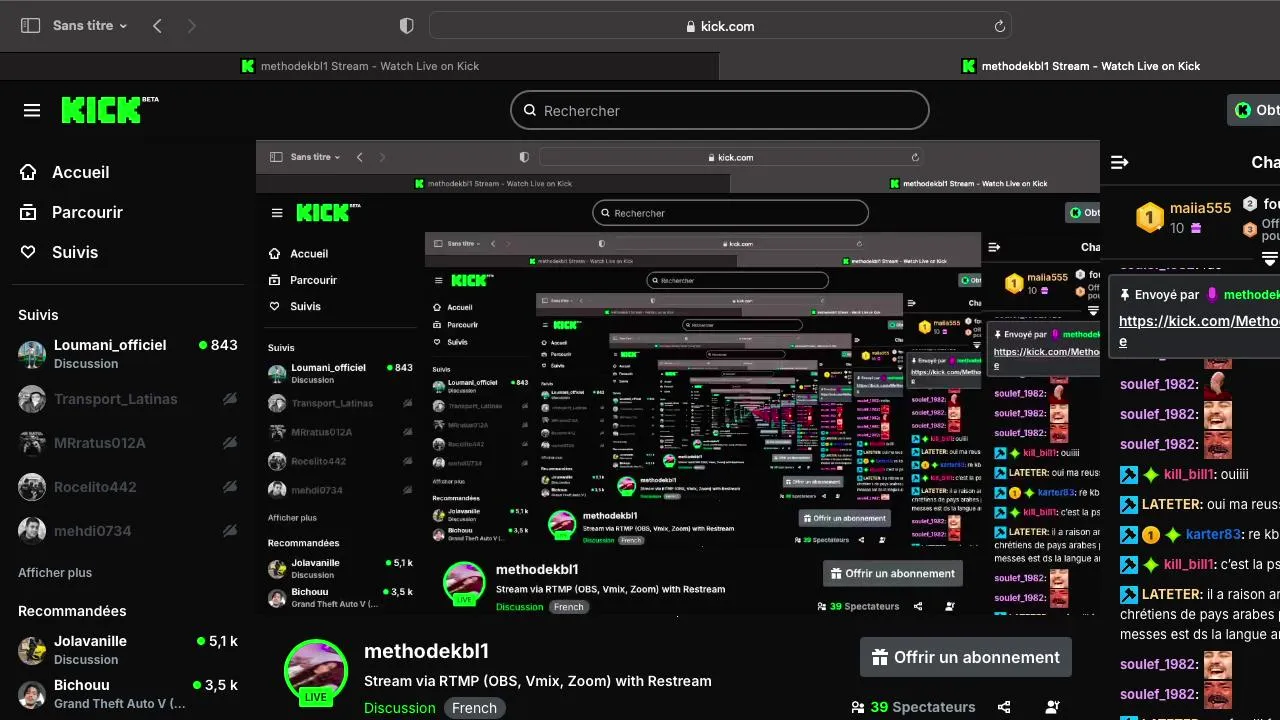The image size is (1280, 720).
Task: Open the Kick hamburger menu
Action: click(x=32, y=110)
